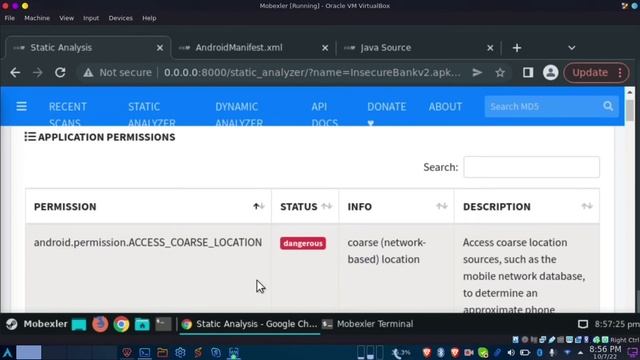Close the Static Analysis tab

160,48
